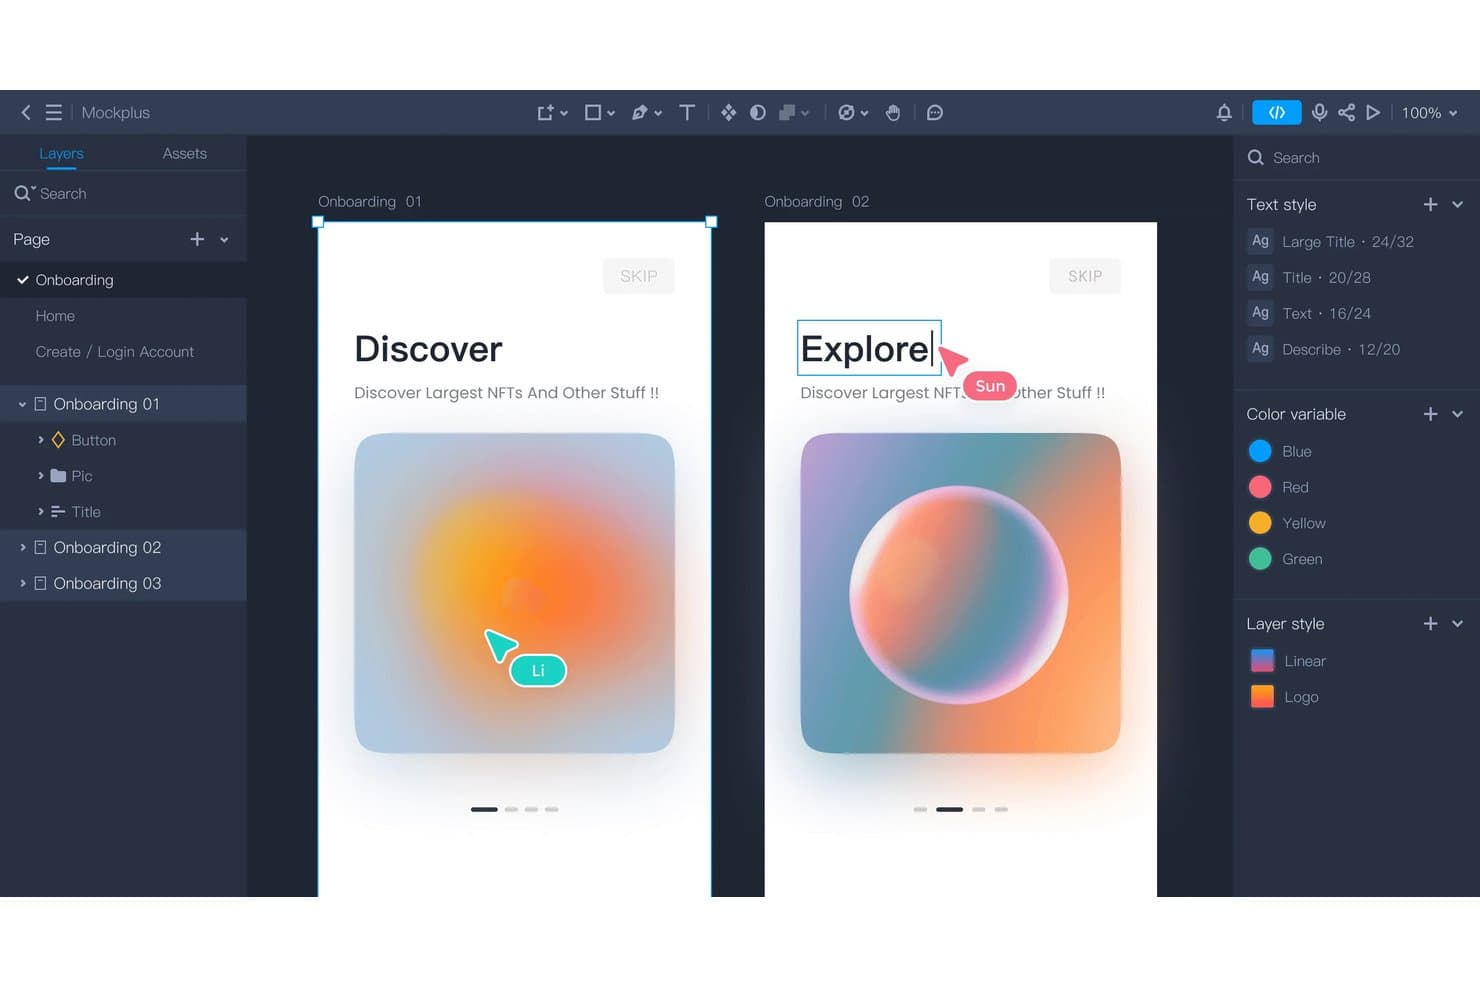Select the Hand pan tool
Viewport: 1480px width, 987px height.
tap(893, 113)
